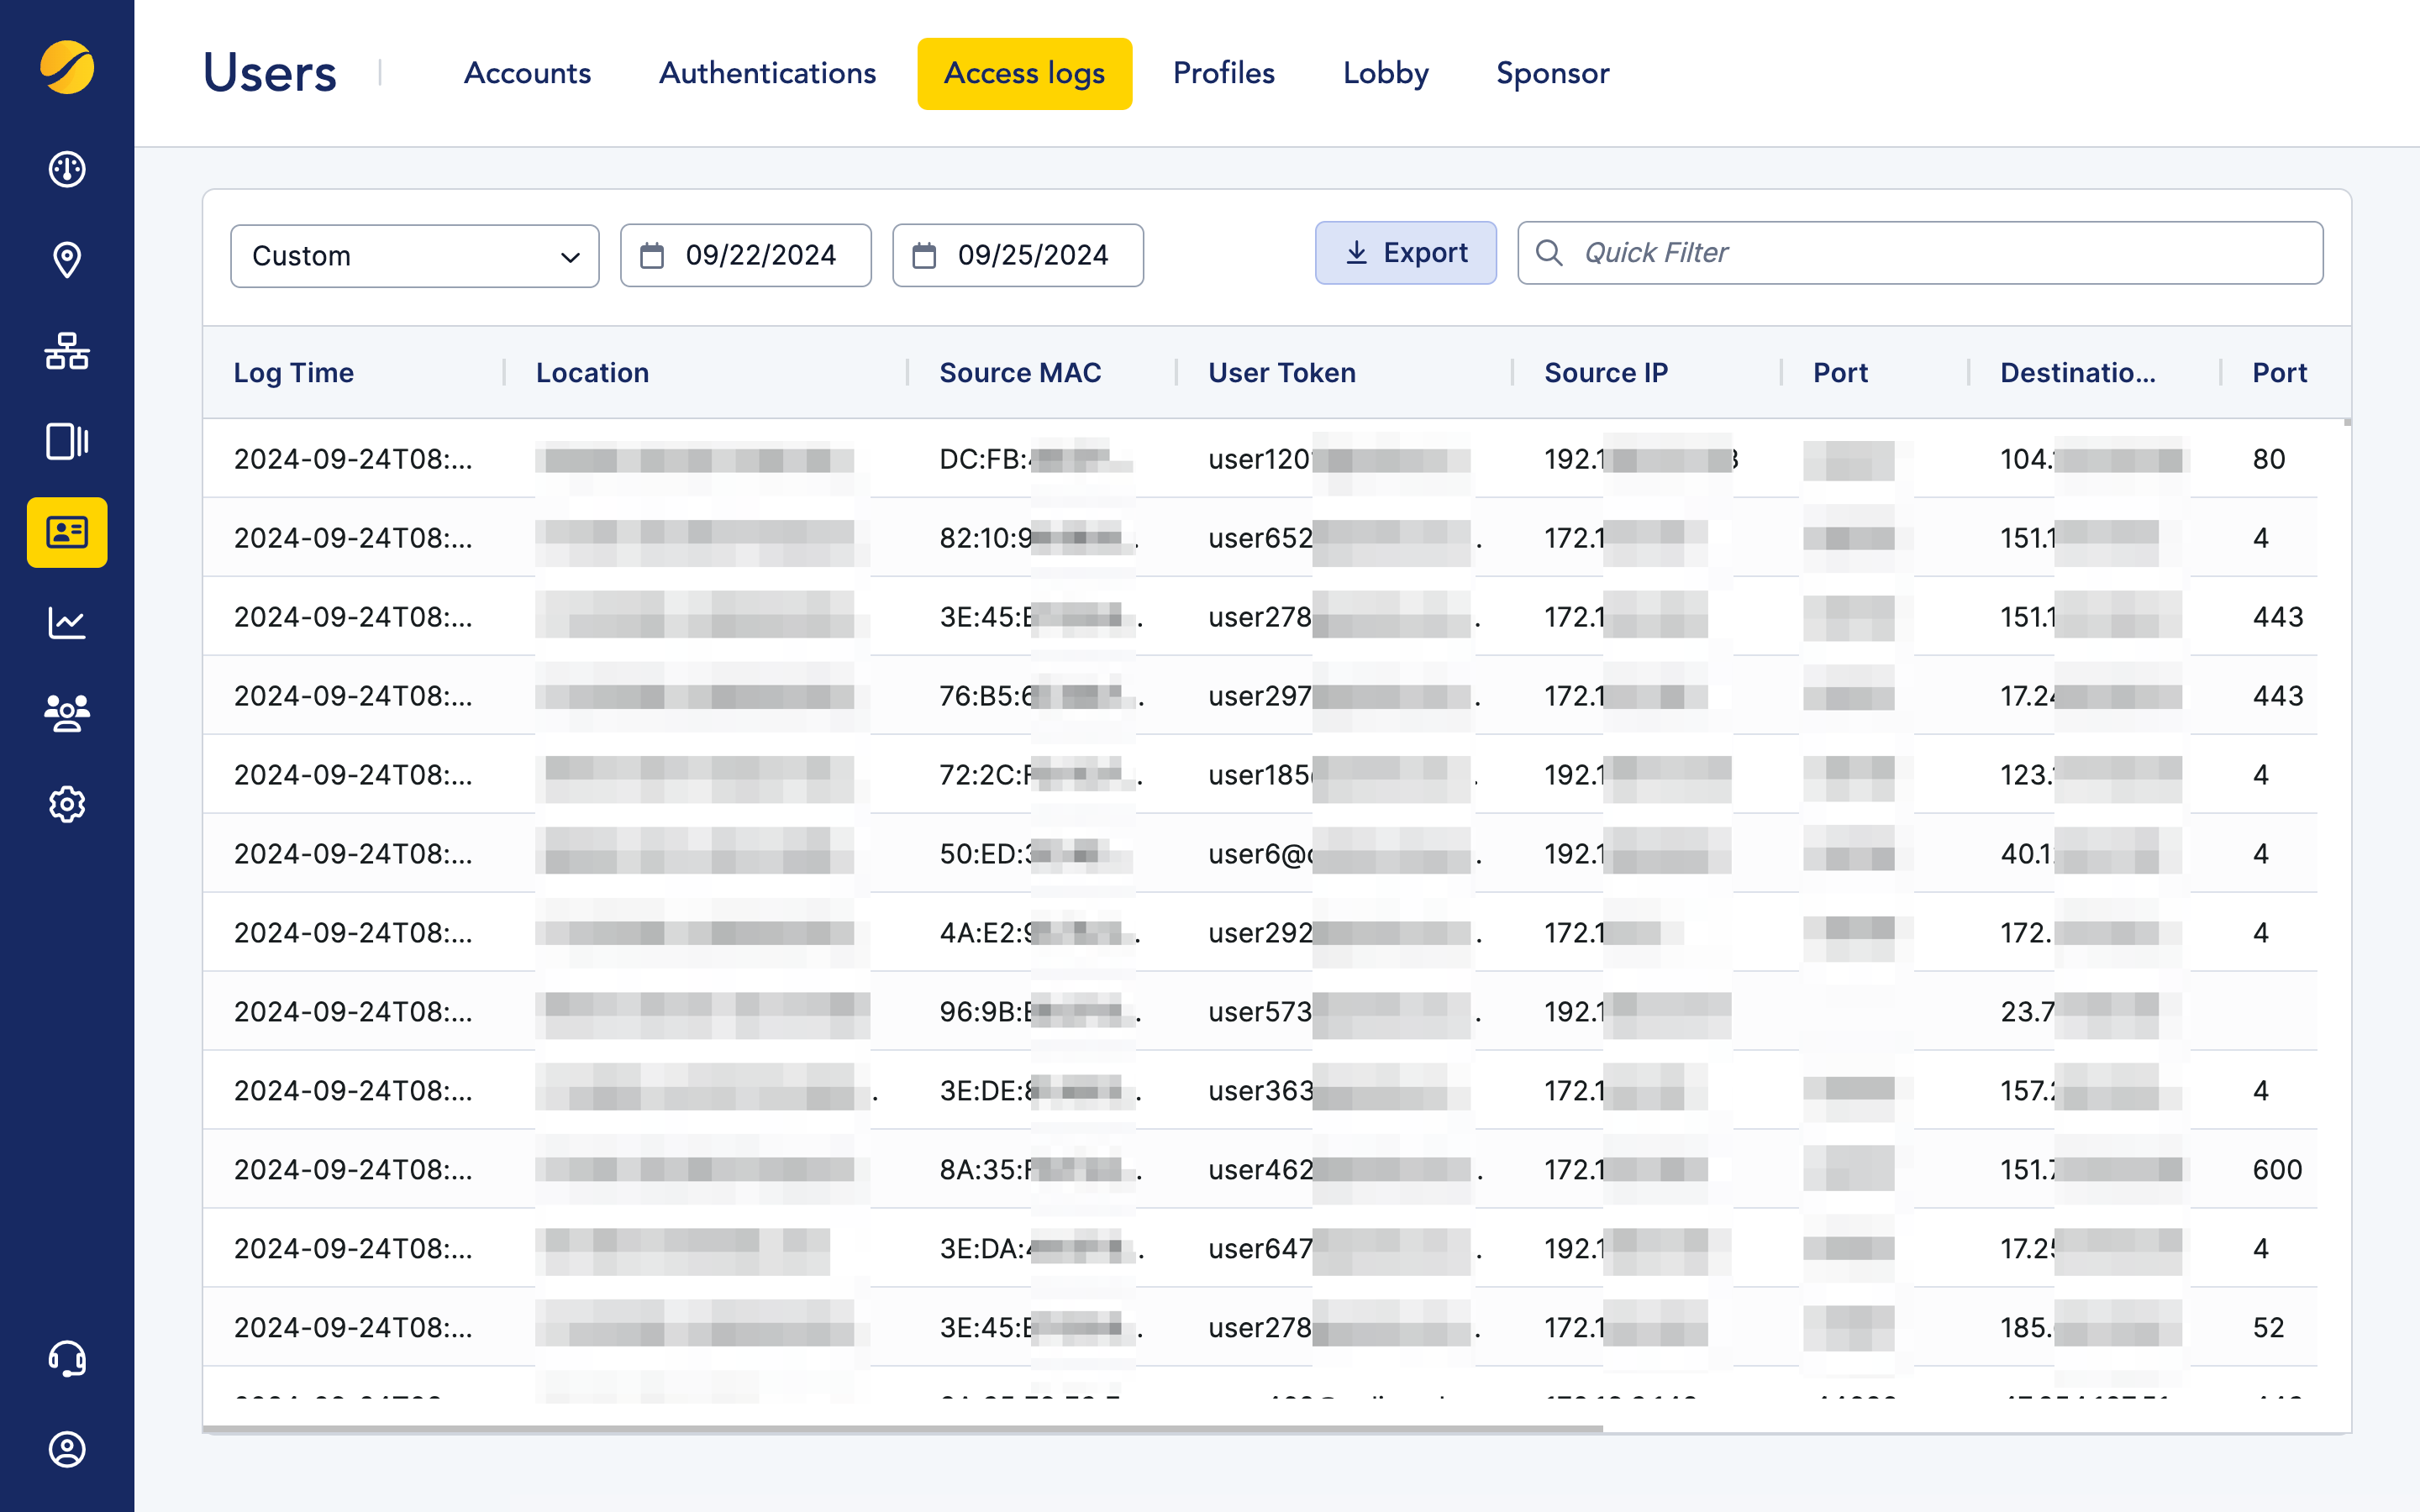Screen dimensions: 2420x1512
Task: Open the account profile icon at bottom
Action: pyautogui.click(x=66, y=1450)
